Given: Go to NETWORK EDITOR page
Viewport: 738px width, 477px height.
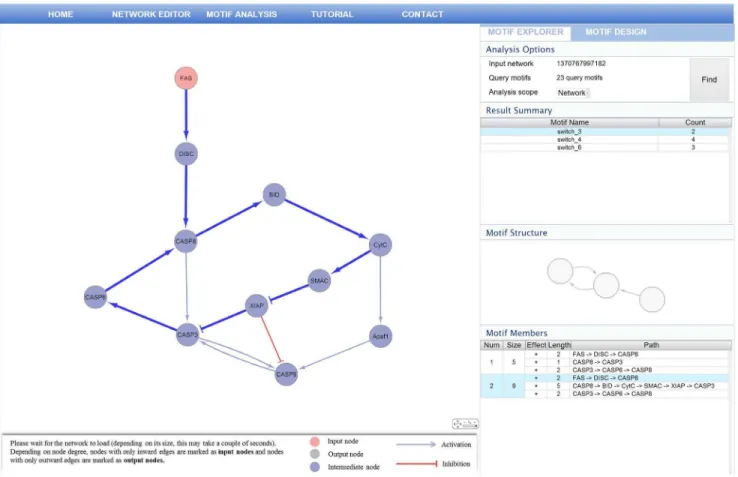Looking at the screenshot, I should 151,14.
